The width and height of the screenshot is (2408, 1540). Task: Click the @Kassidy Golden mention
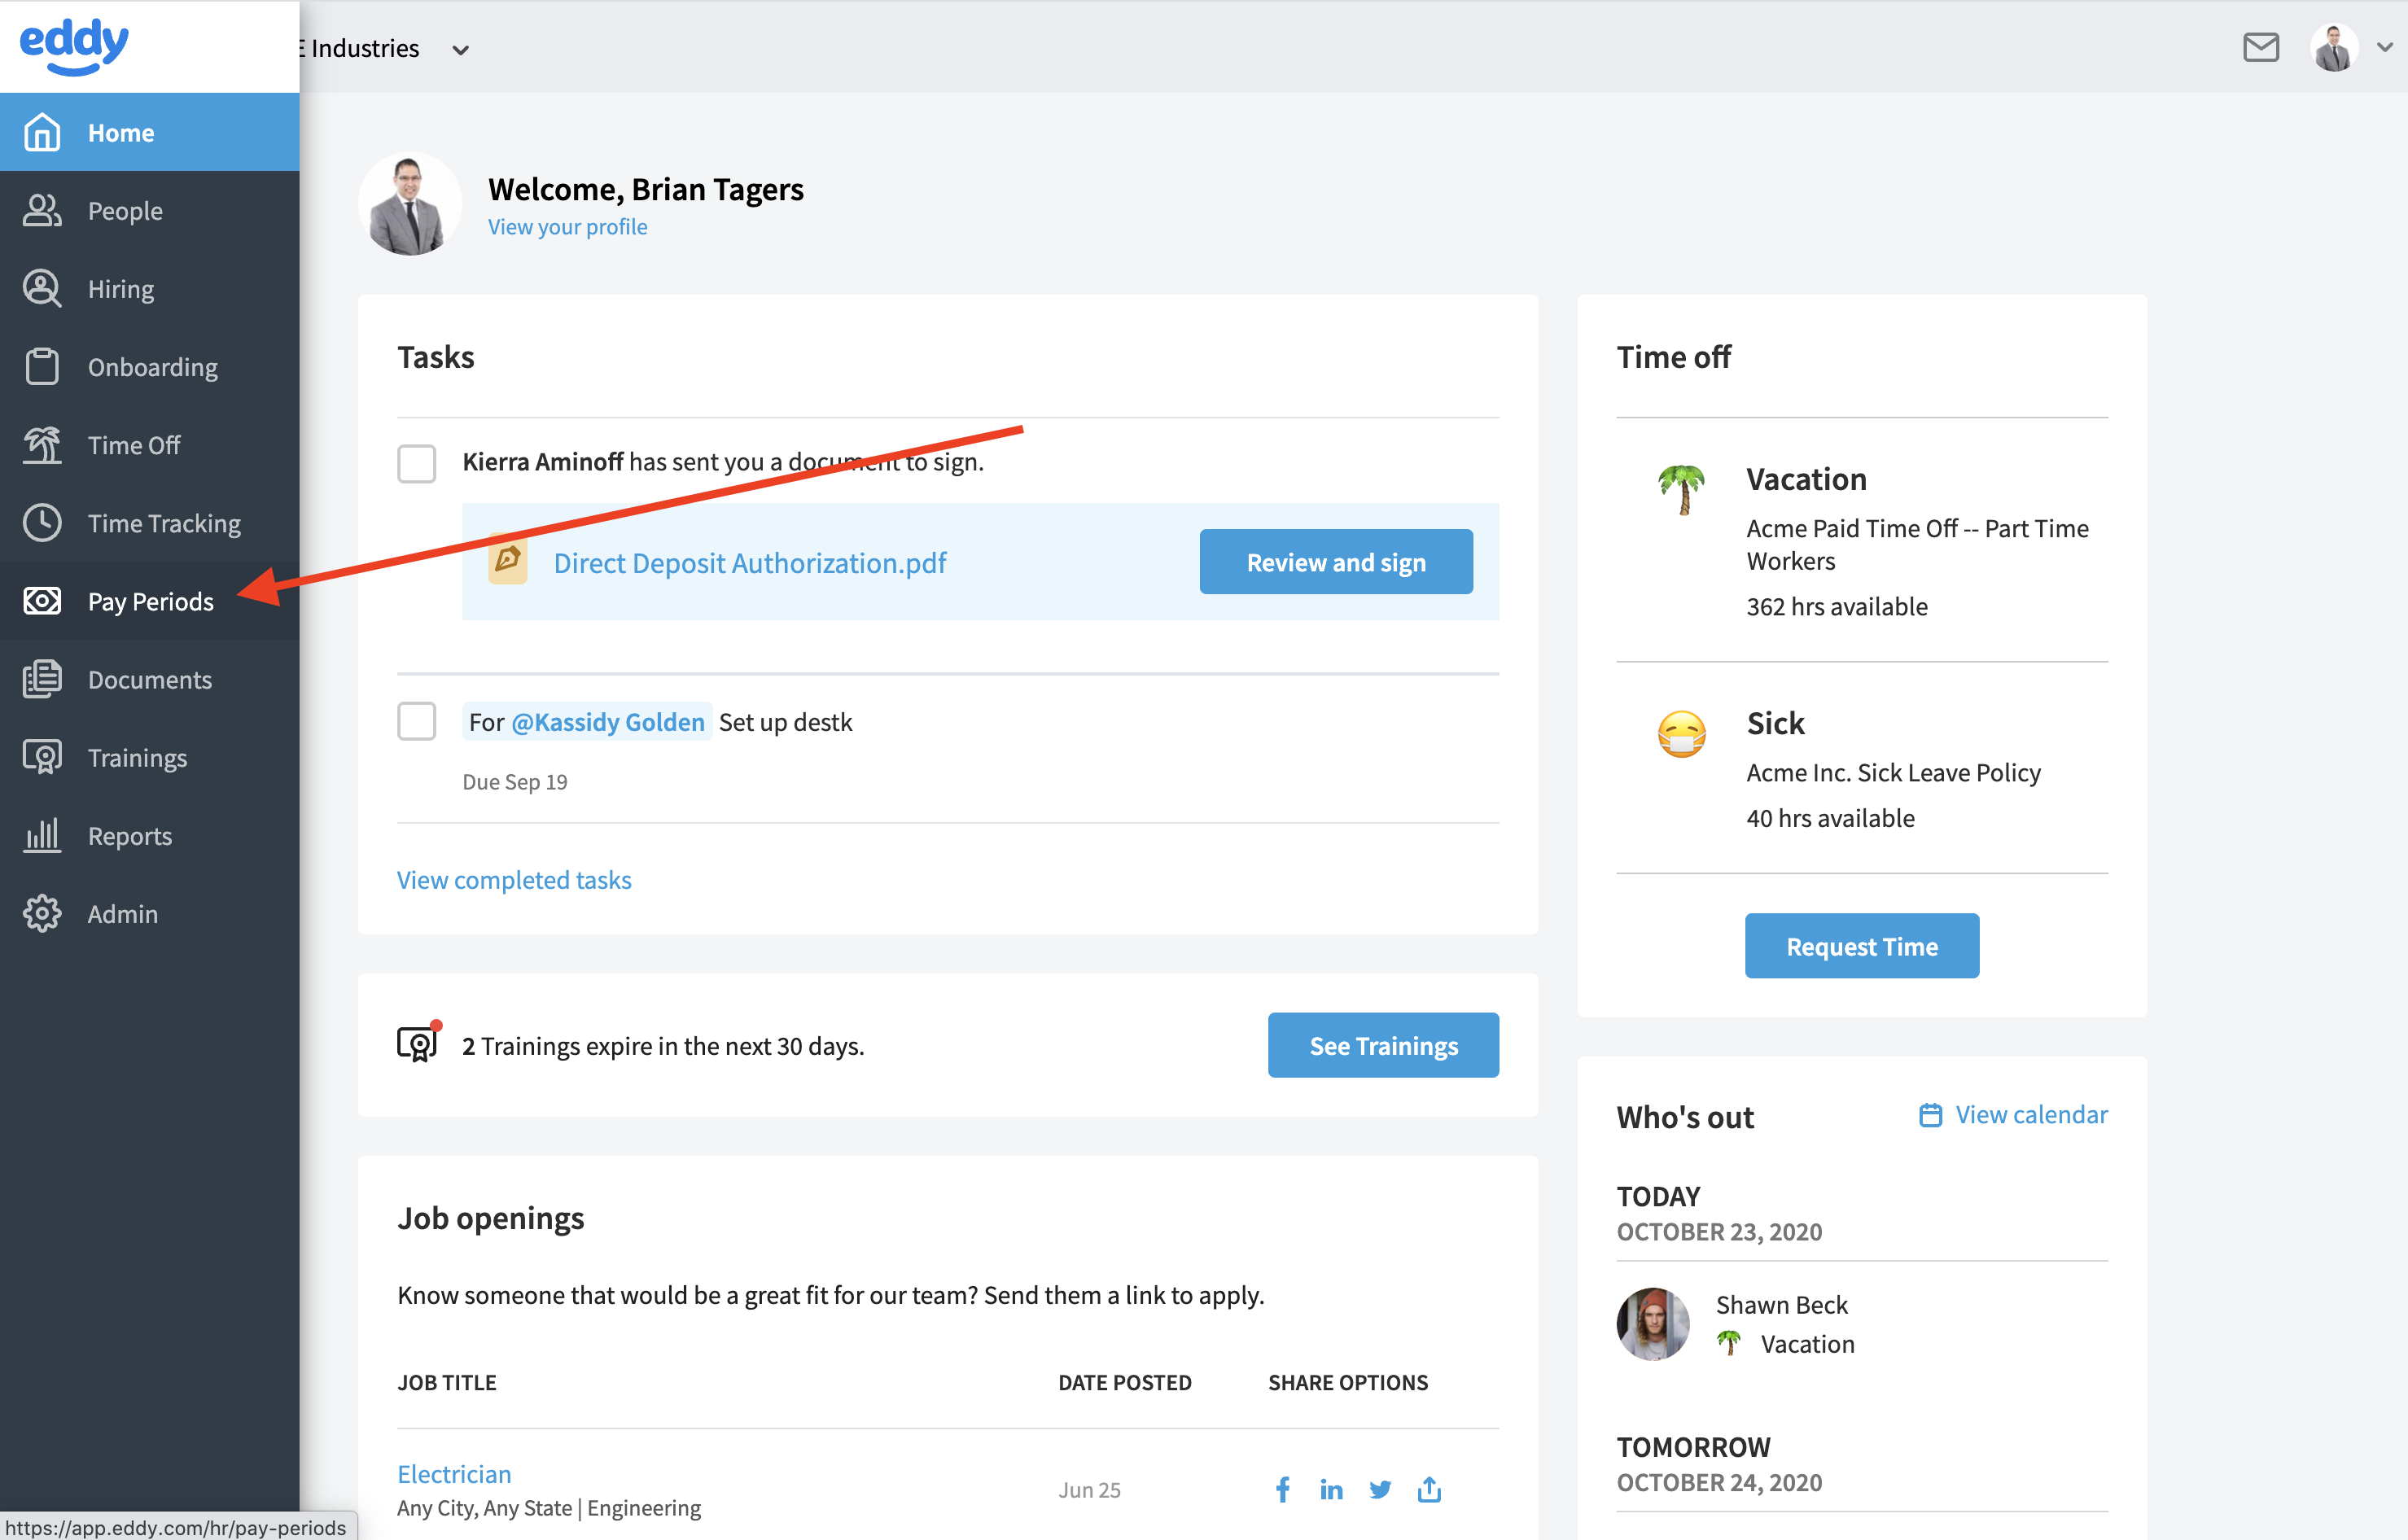pyautogui.click(x=608, y=721)
